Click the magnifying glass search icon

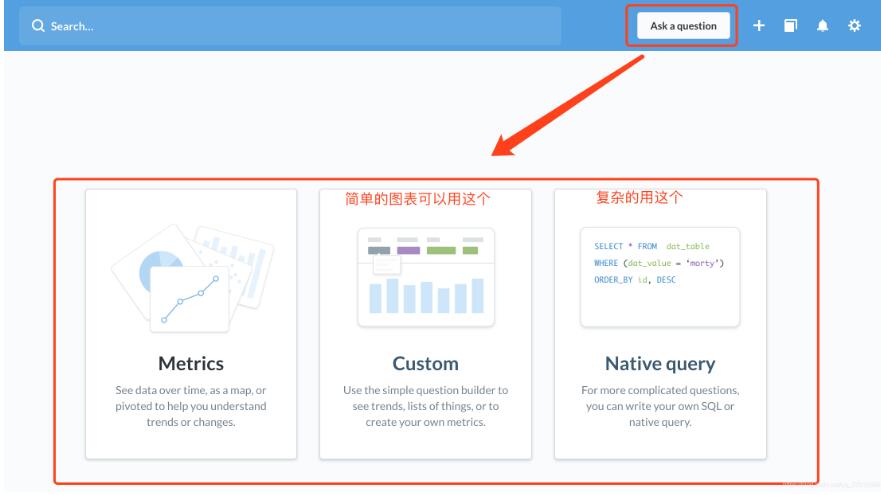(x=38, y=26)
